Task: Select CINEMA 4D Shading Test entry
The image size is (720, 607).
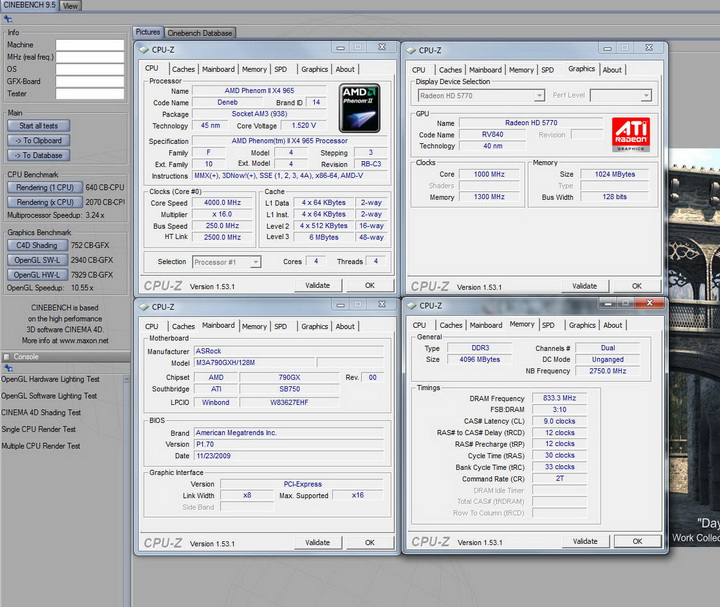Action: click(41, 412)
